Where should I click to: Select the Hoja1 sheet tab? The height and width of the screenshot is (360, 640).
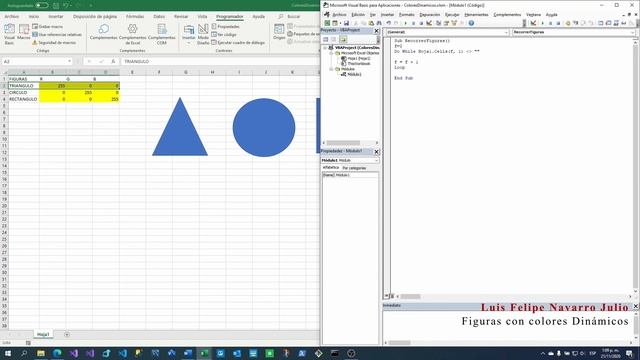43,334
